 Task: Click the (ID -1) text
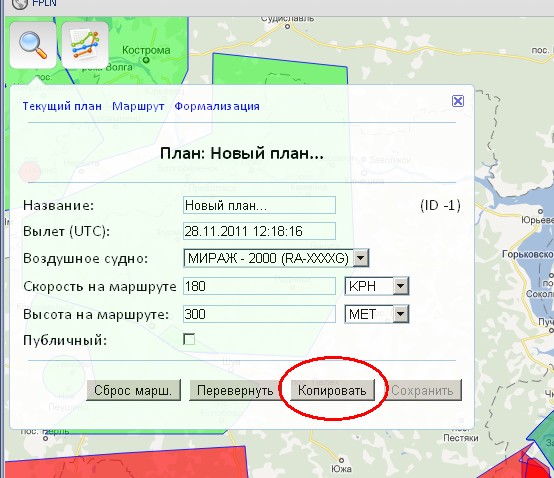click(x=440, y=205)
